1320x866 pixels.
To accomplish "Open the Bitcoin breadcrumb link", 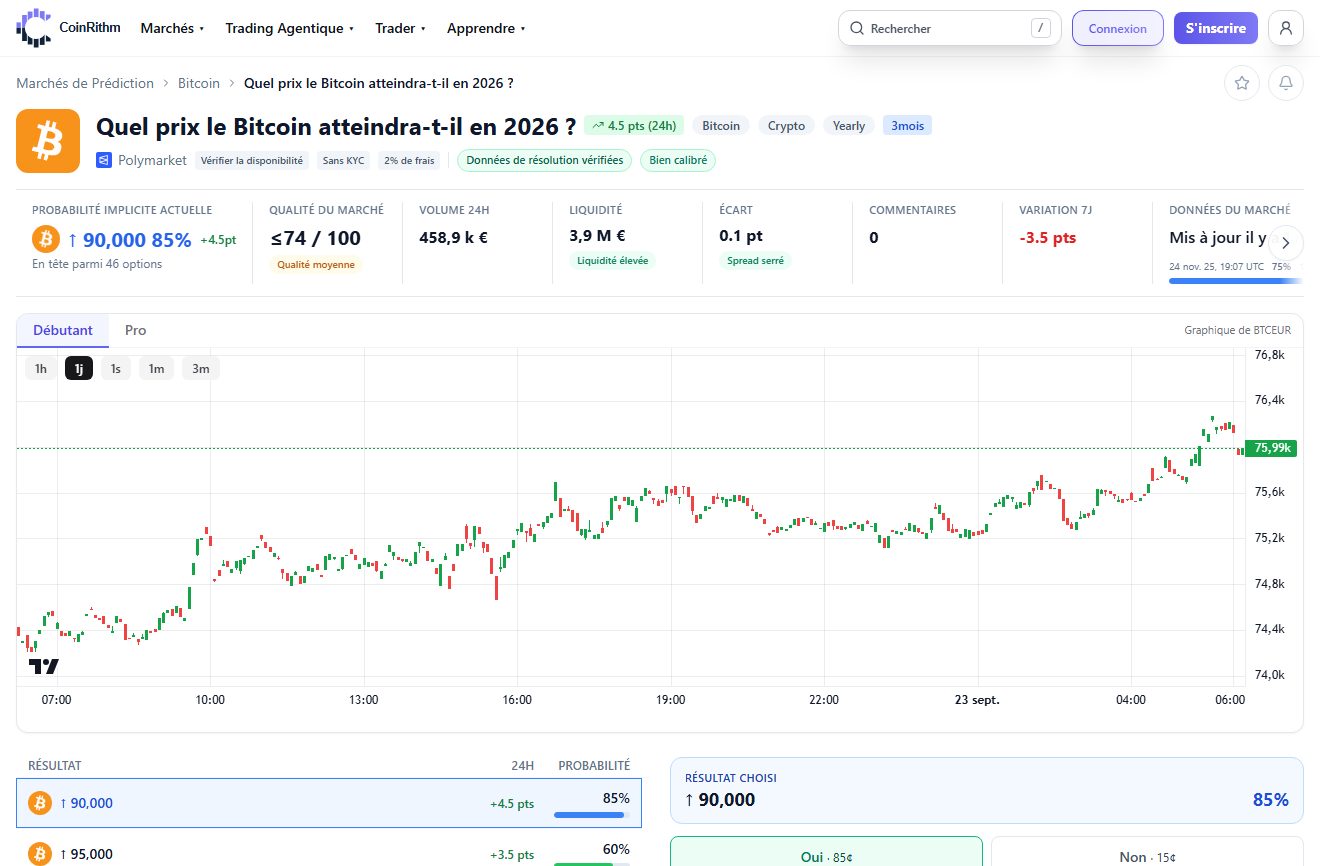I will 199,83.
